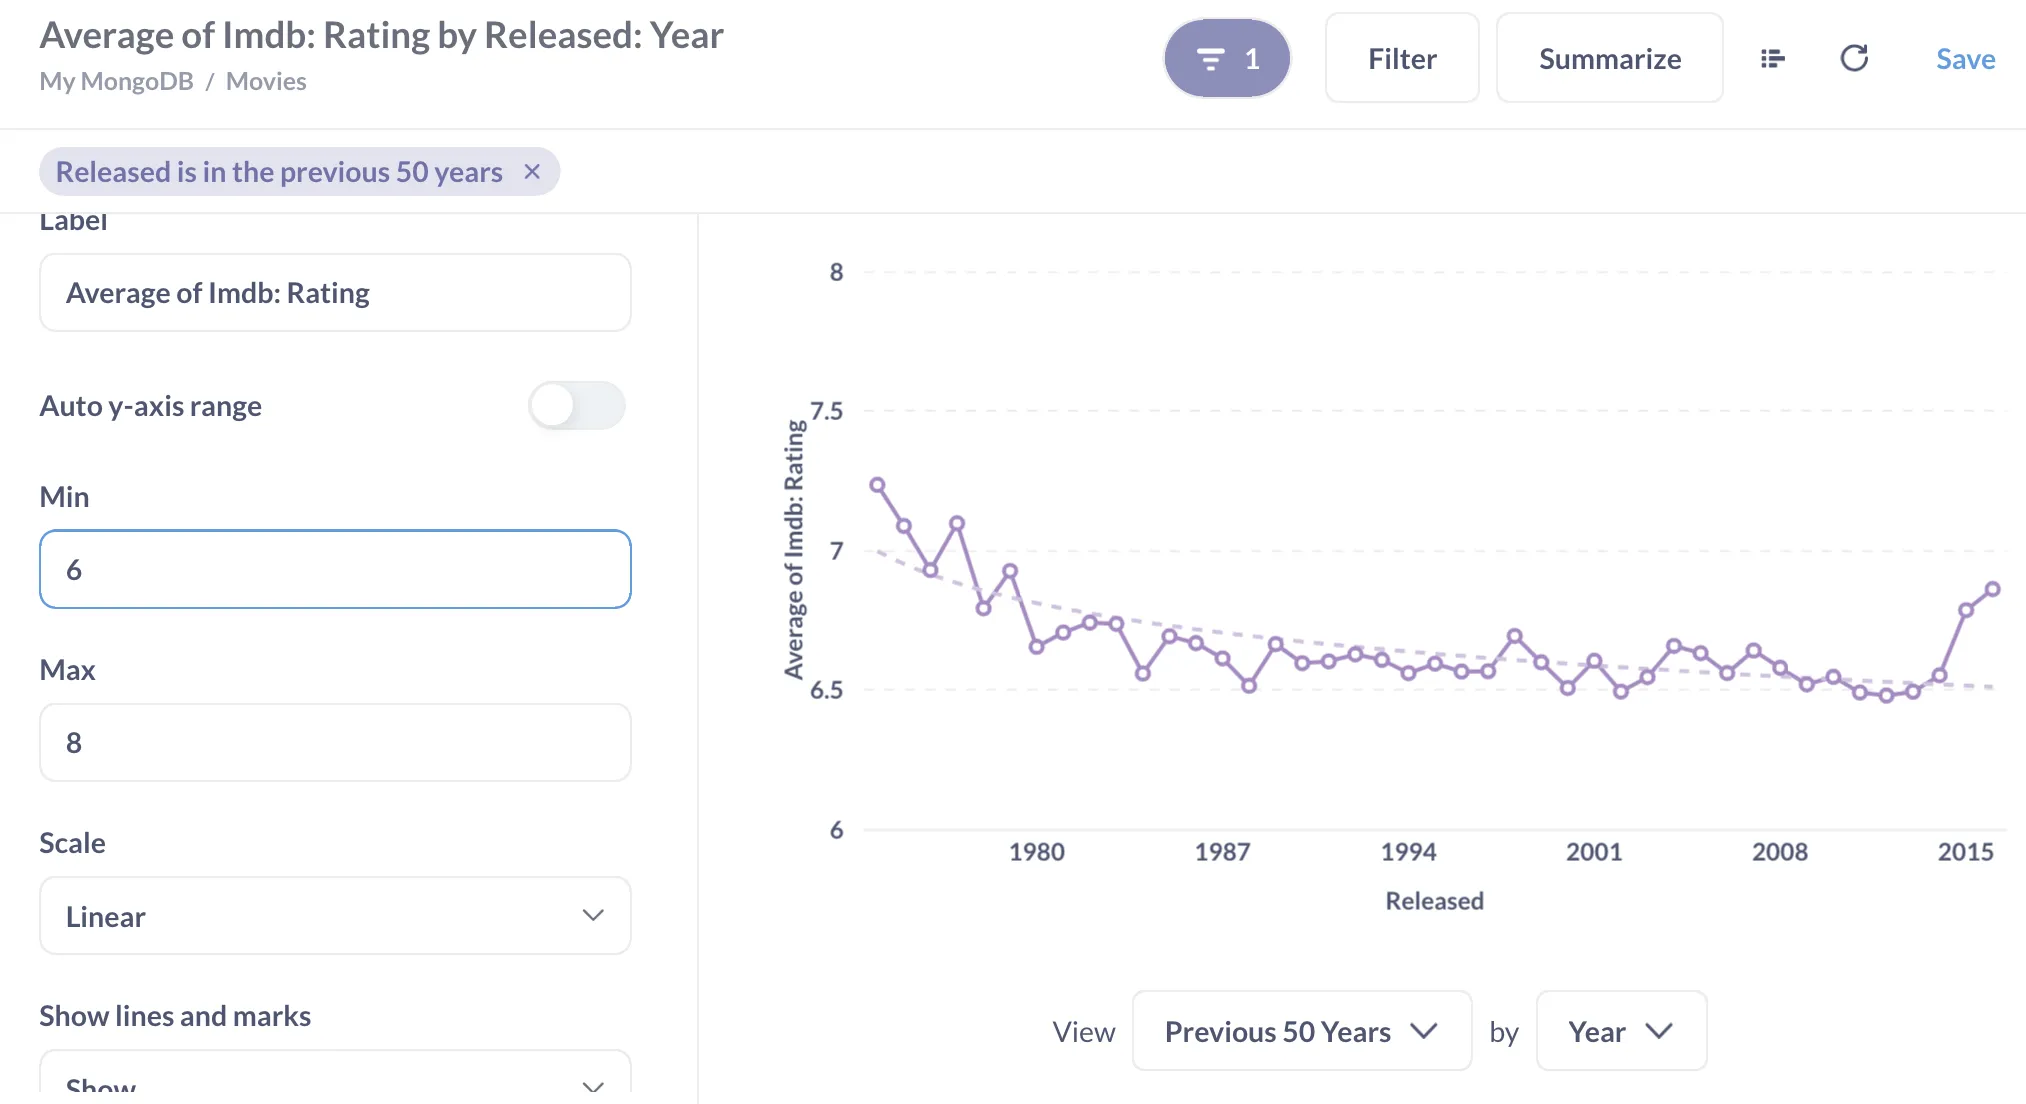This screenshot has width=2026, height=1104.
Task: Click the Save link
Action: coord(1965,59)
